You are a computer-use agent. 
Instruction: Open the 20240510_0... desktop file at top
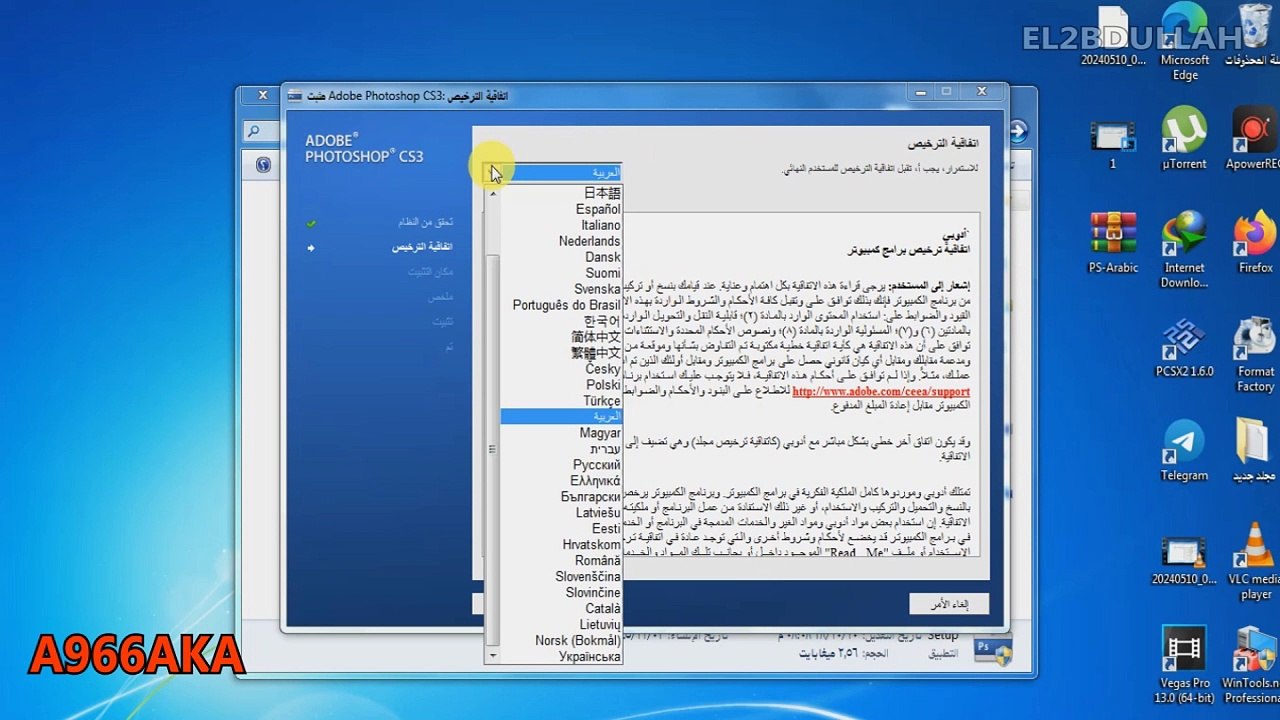click(1113, 35)
